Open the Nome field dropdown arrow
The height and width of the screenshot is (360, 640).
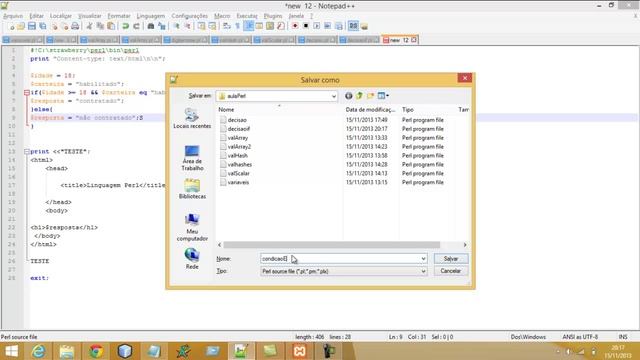click(x=423, y=259)
